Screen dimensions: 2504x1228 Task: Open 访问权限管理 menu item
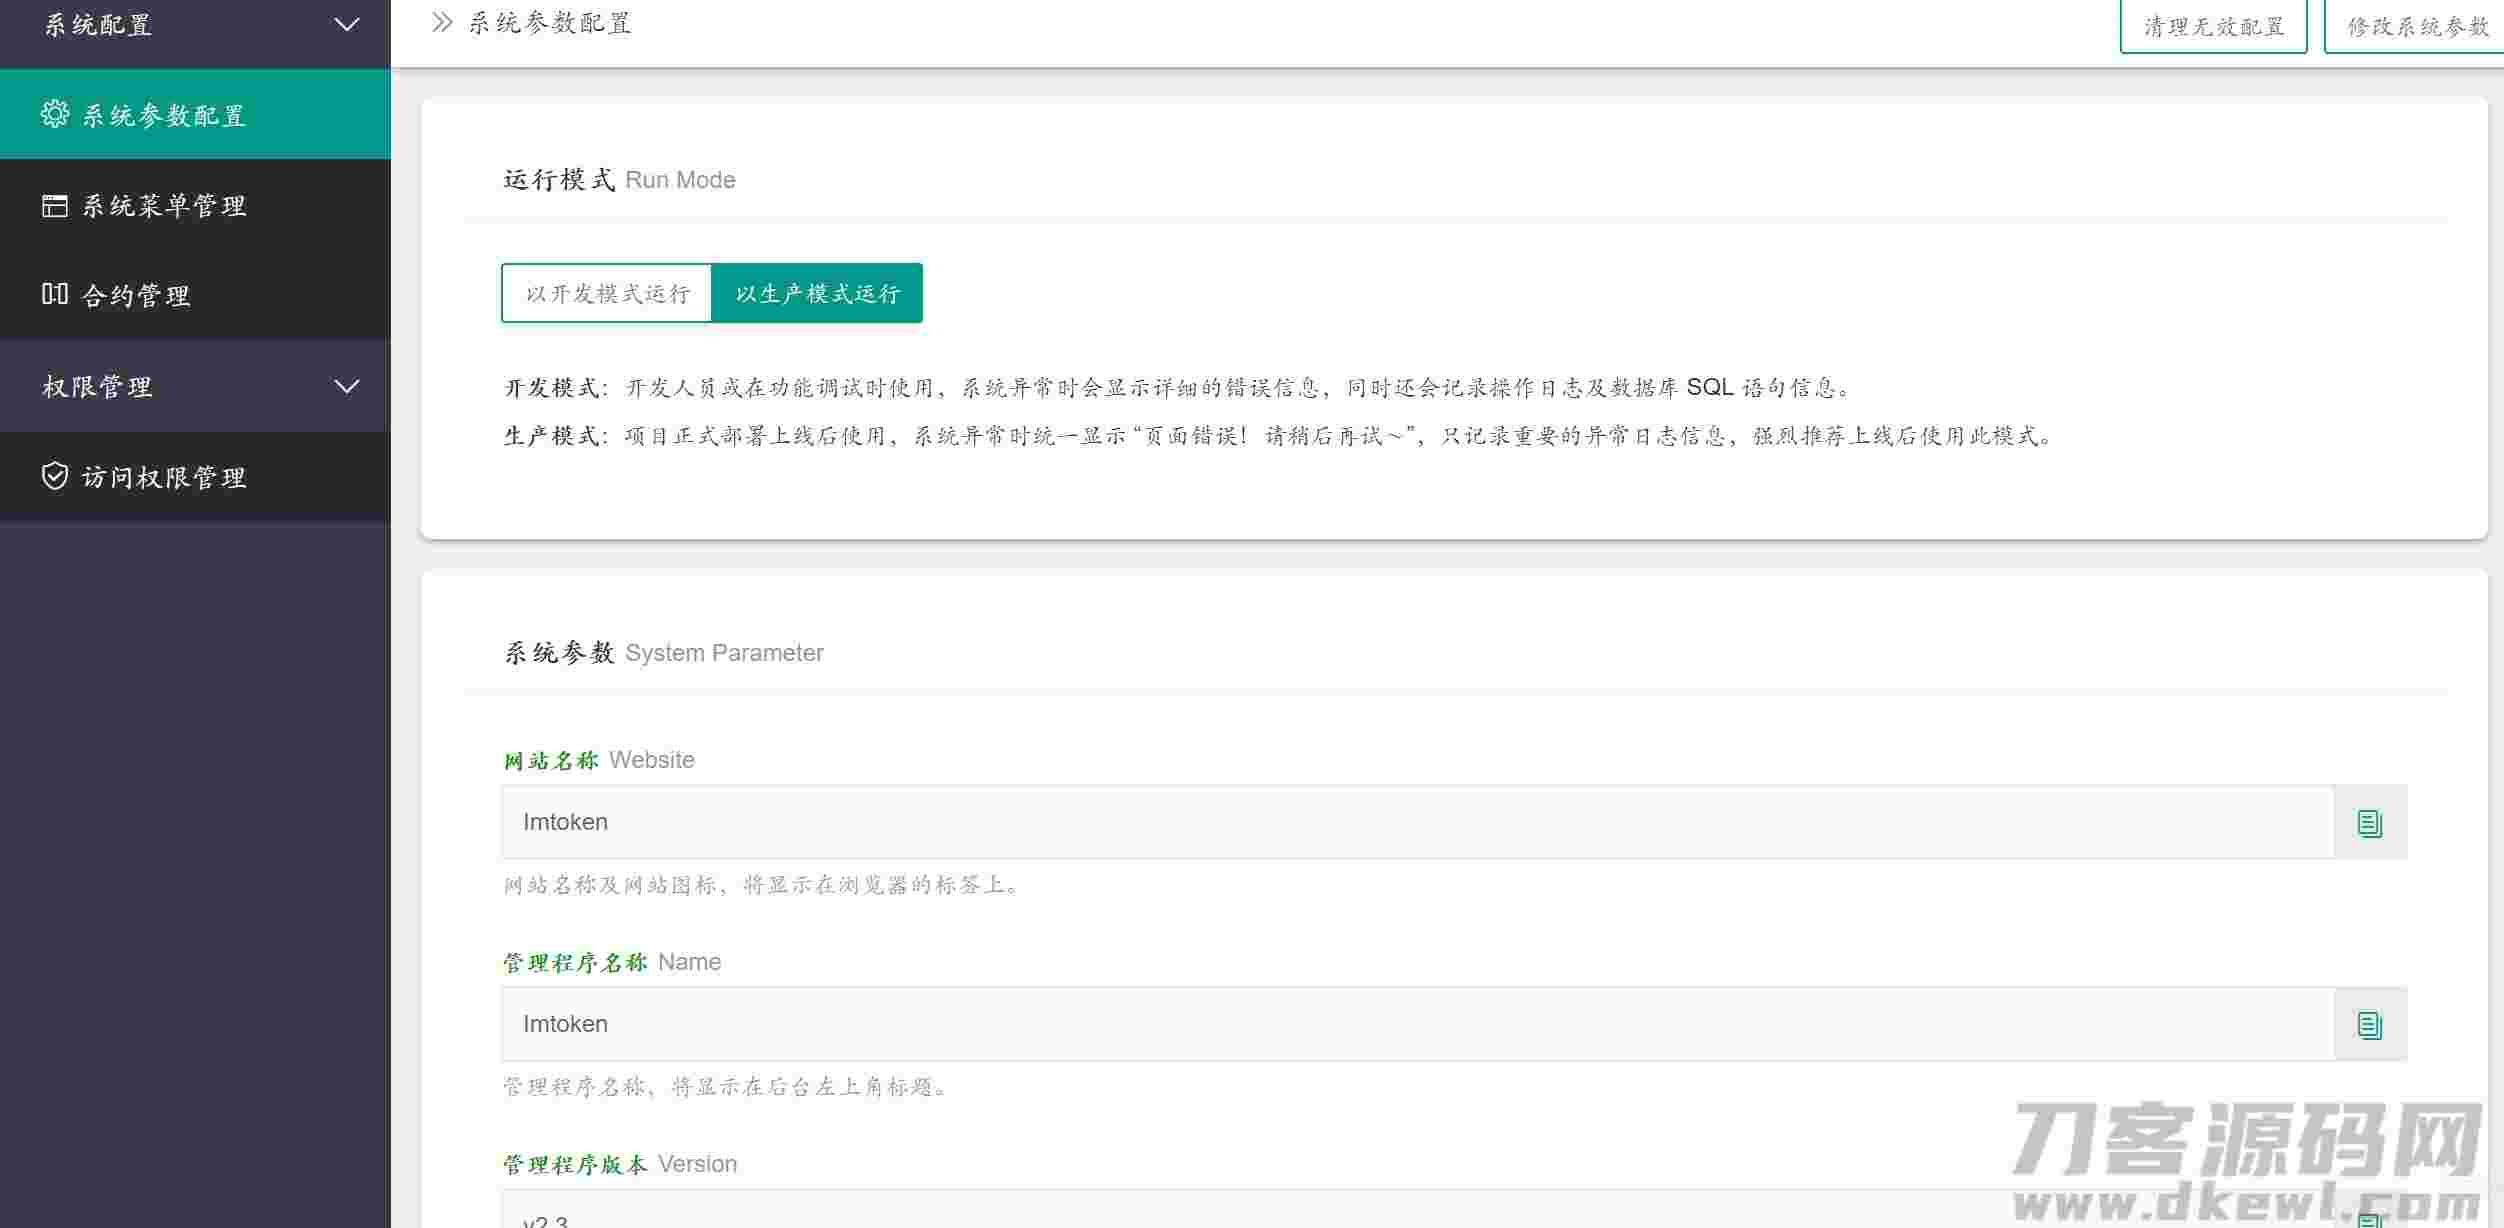164,478
